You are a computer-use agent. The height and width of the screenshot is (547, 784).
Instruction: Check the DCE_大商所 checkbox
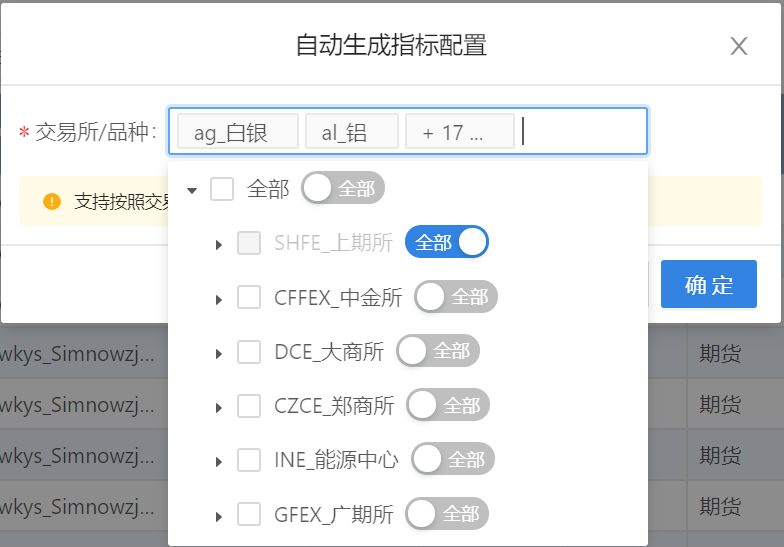point(248,352)
